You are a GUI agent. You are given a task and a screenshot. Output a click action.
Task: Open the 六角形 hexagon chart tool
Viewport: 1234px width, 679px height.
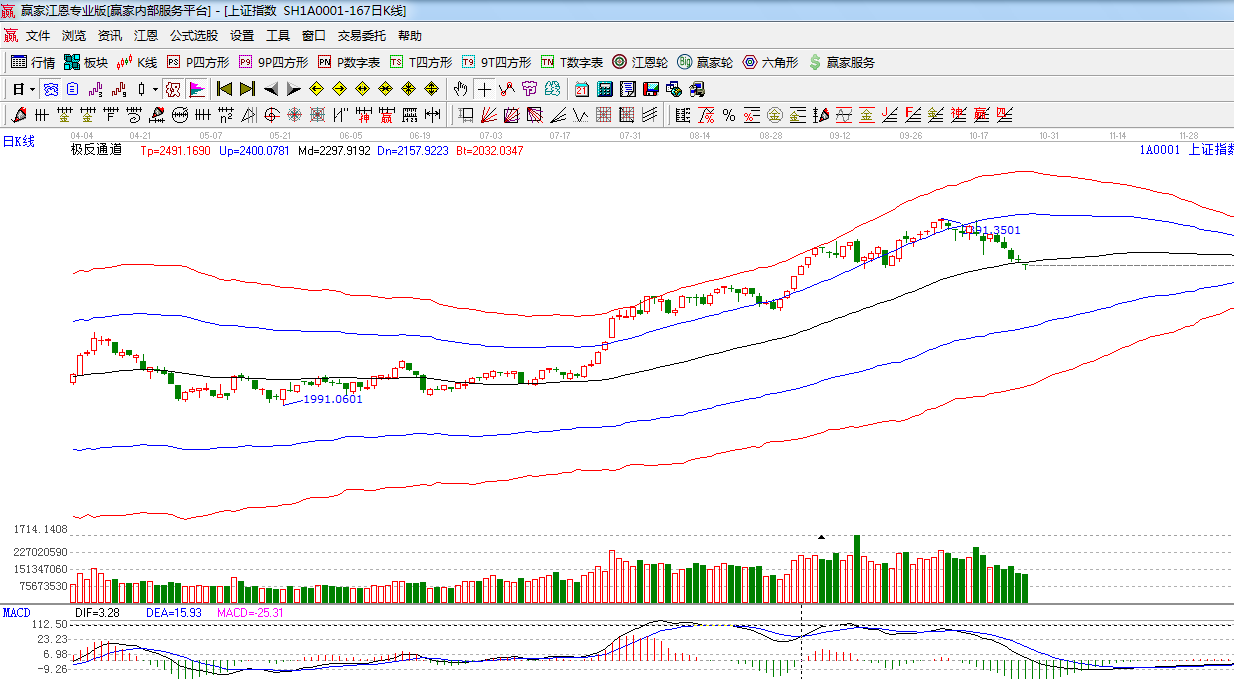(770, 62)
